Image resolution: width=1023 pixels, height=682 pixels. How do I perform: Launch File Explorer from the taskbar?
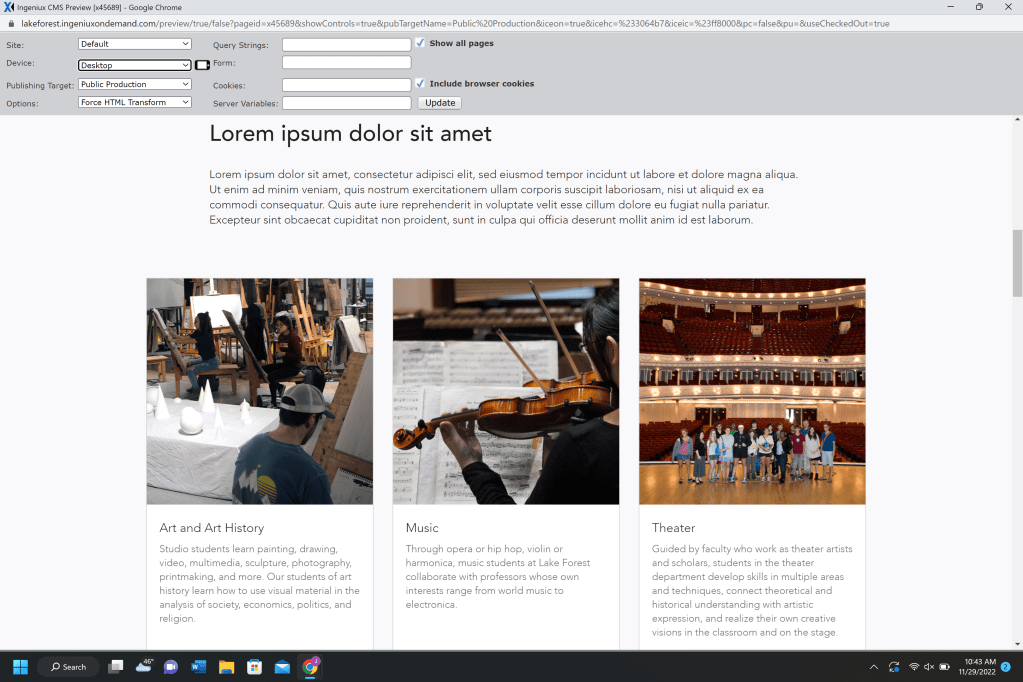click(226, 667)
